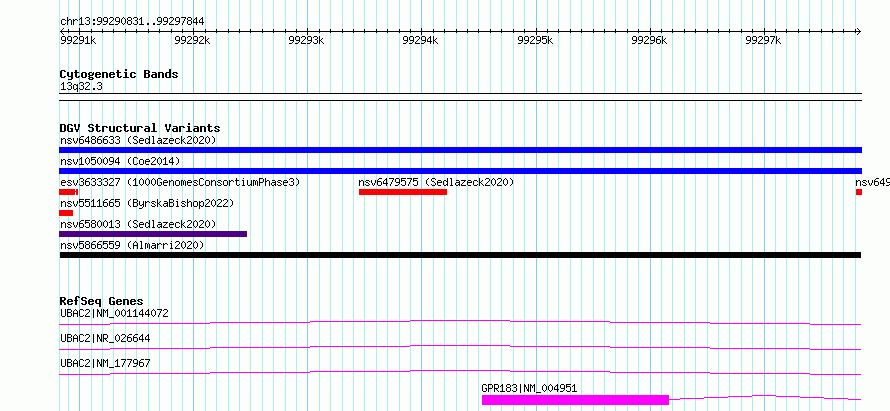Open the esv3633327 (1000GenomesConsortiumPhase3) label

coord(180,182)
